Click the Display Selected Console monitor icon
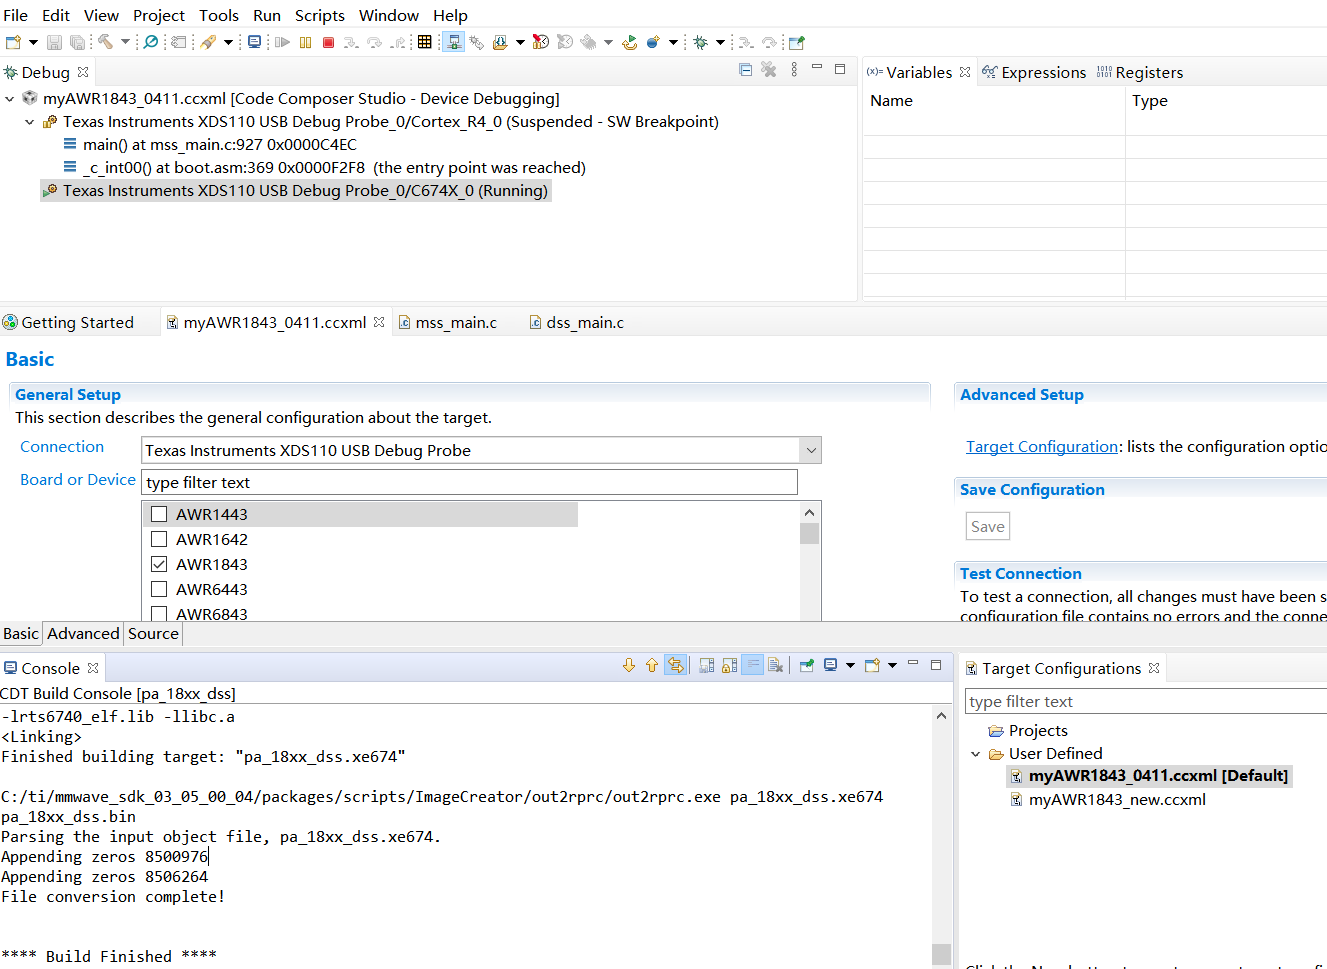Screen dimensions: 1327x969 coord(830,665)
